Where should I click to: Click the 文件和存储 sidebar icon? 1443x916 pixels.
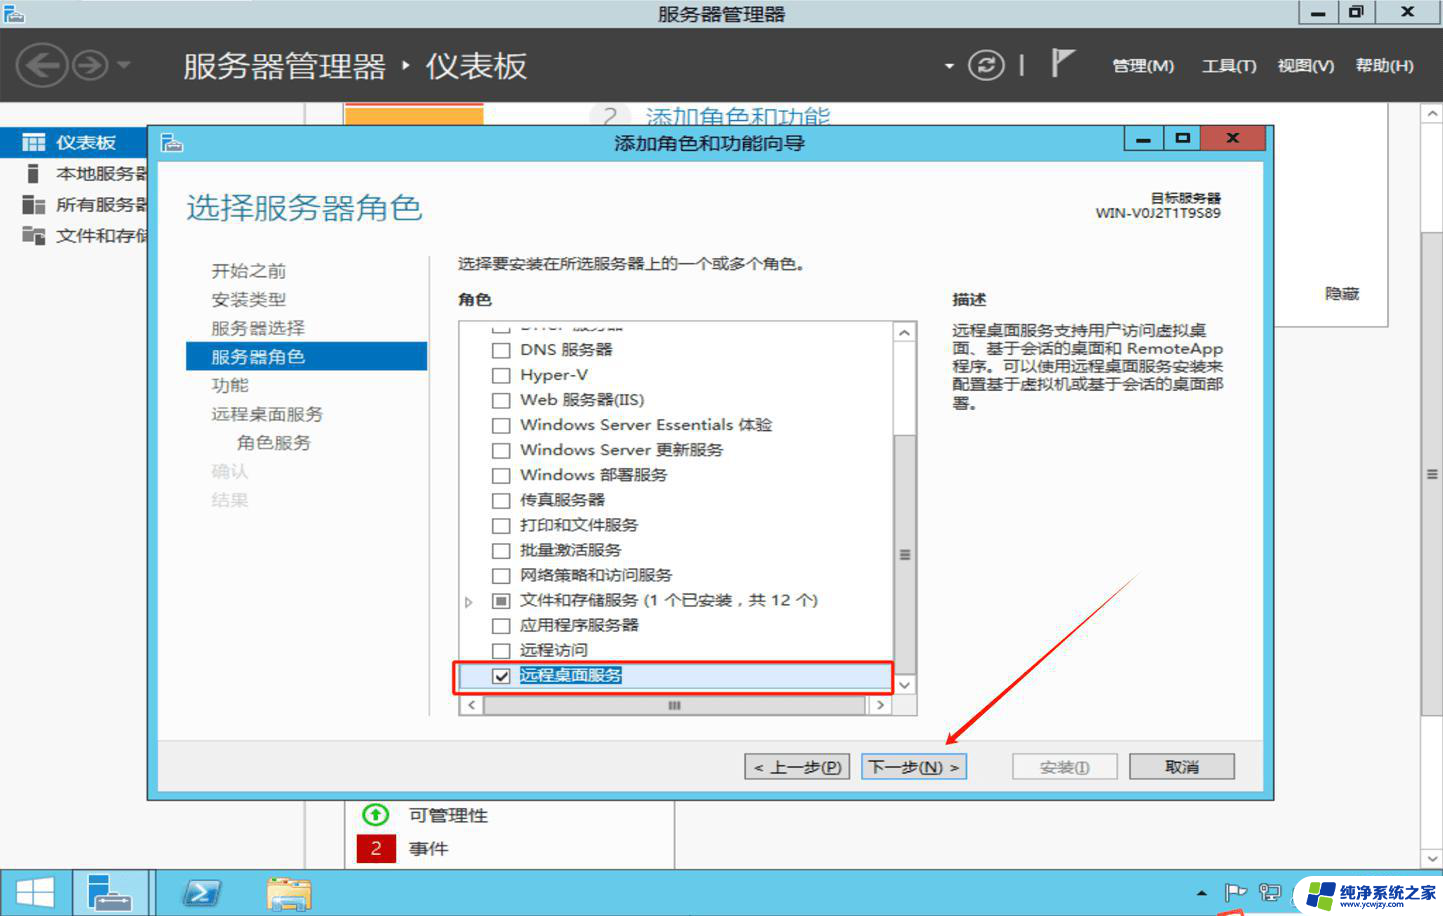33,236
